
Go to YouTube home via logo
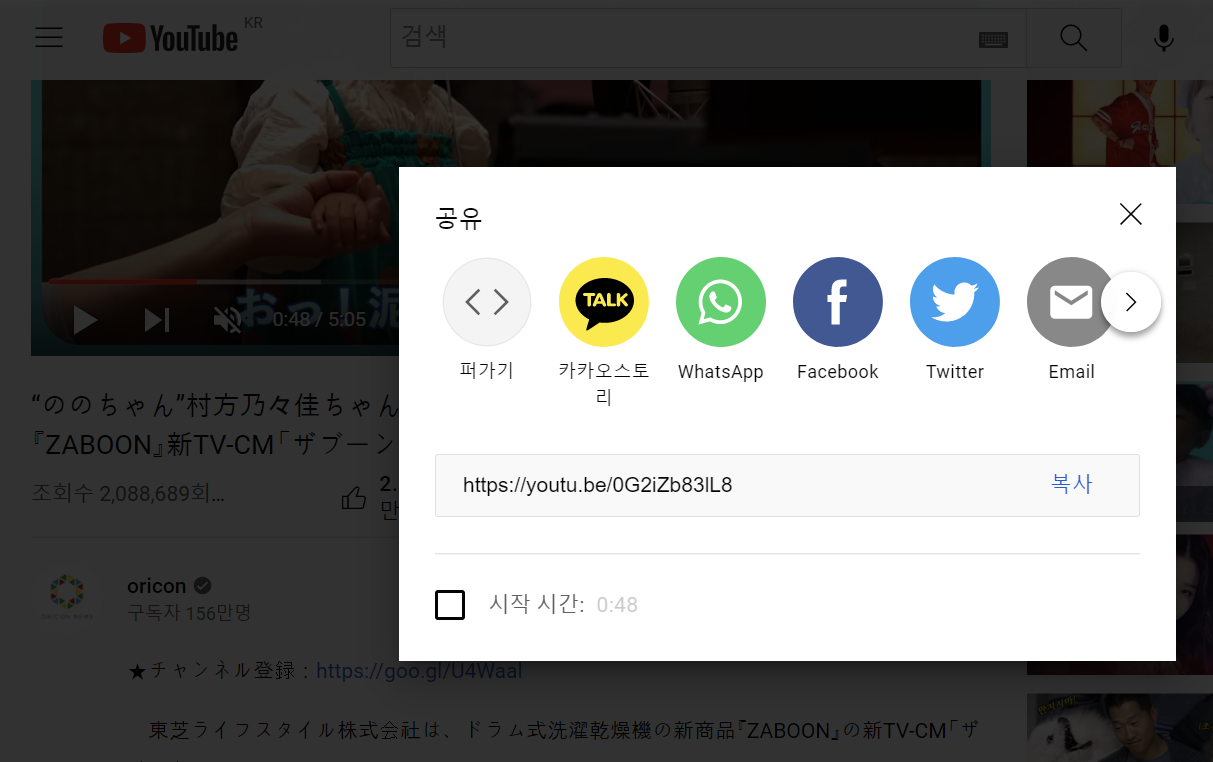[x=170, y=38]
